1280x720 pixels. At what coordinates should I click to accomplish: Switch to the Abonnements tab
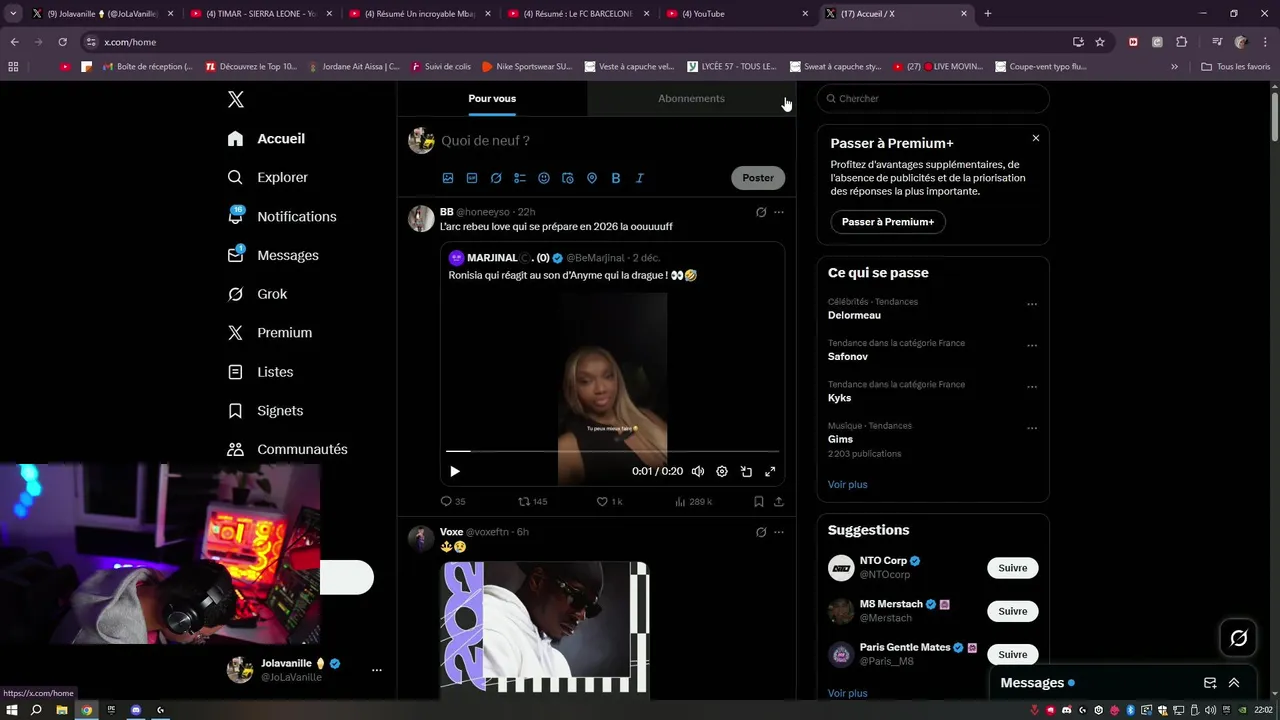(x=691, y=98)
